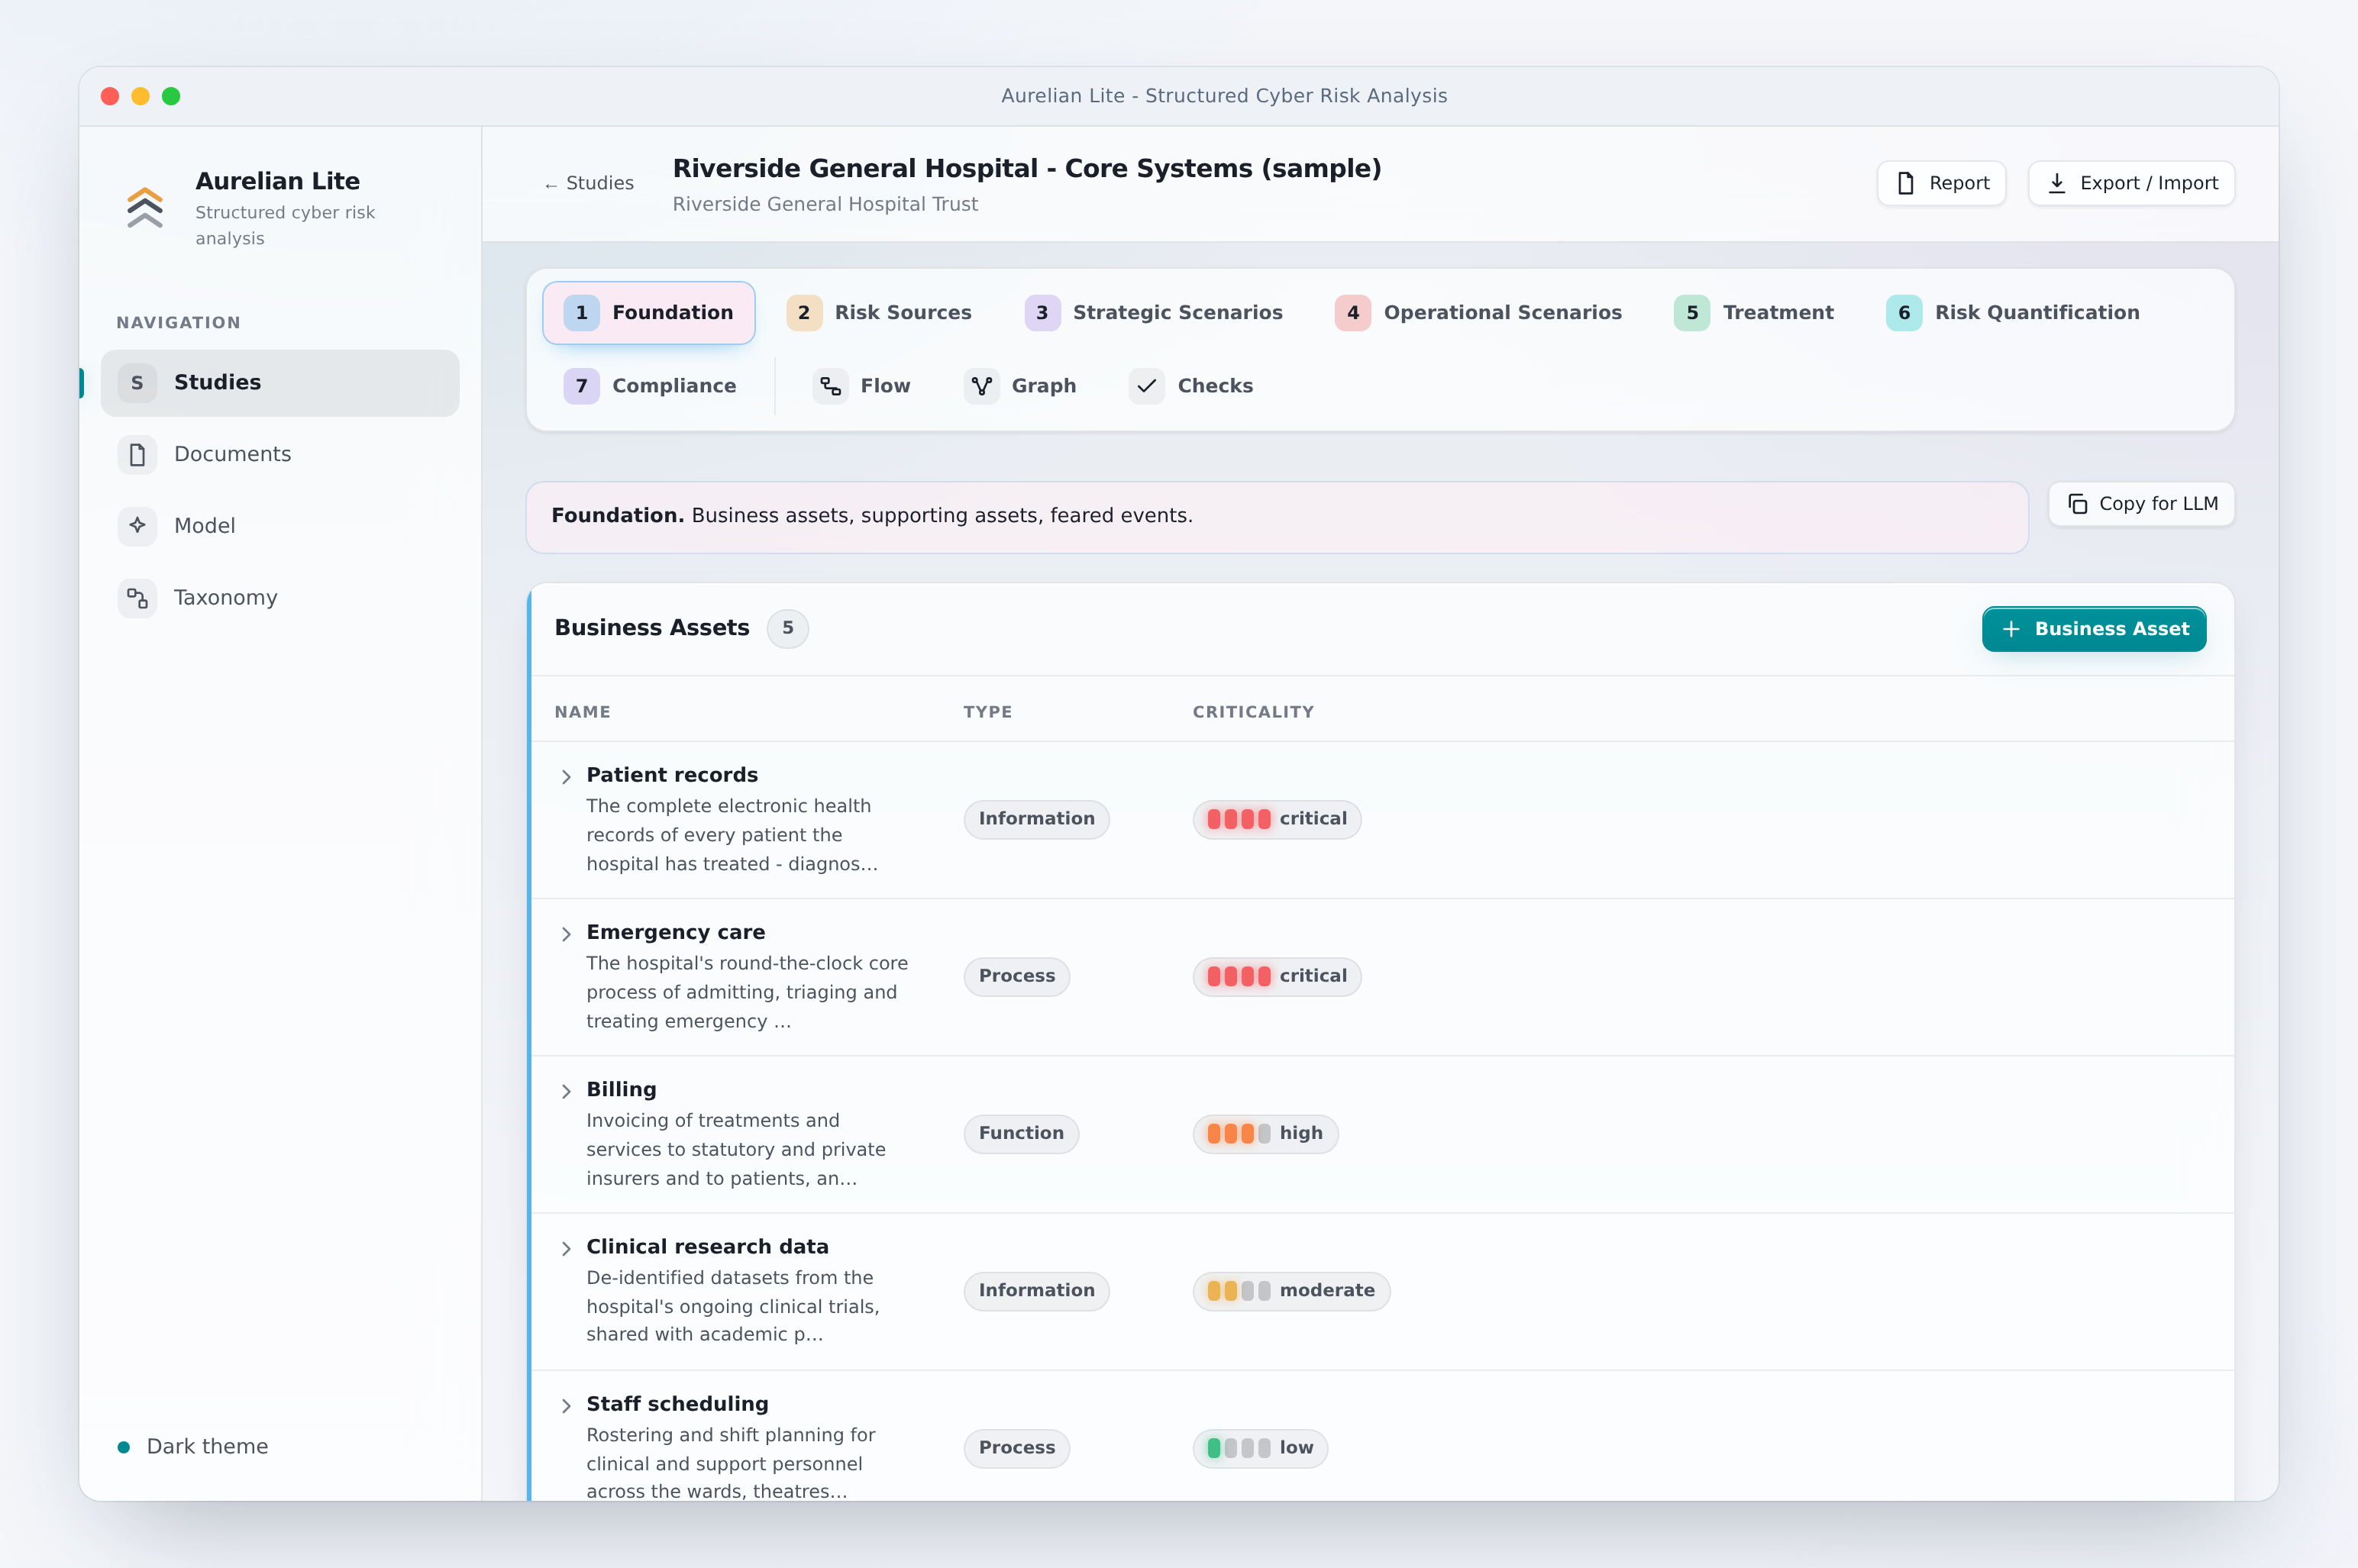Click the Business Assets count badge
The height and width of the screenshot is (1568, 2358).
(x=788, y=628)
